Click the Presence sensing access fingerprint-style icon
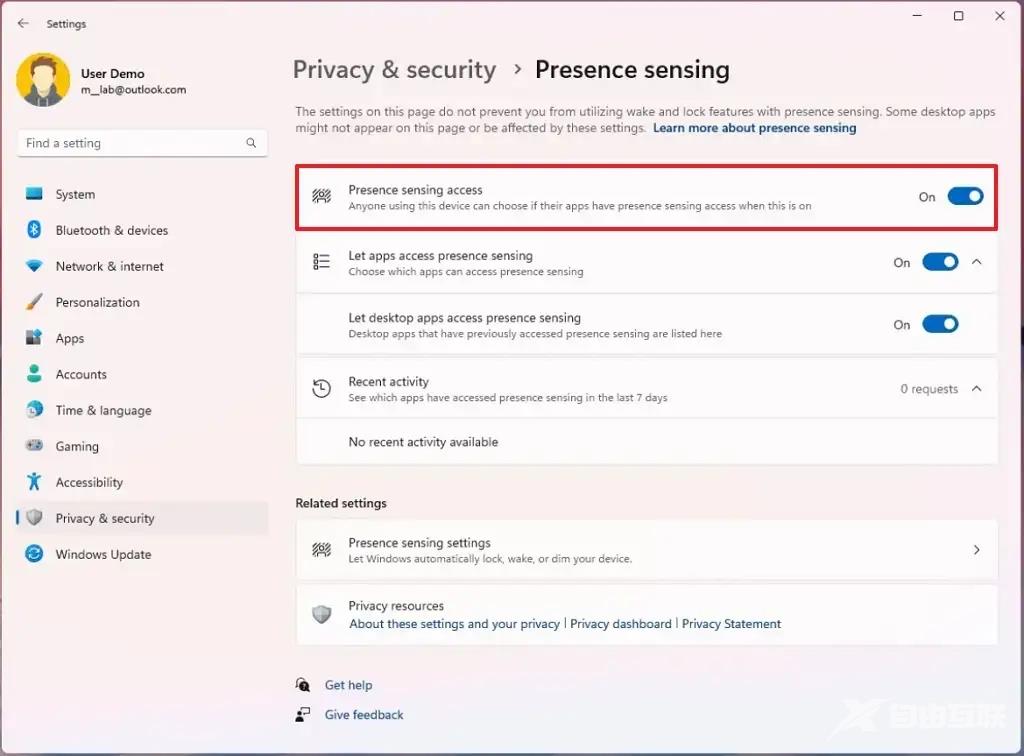Screen dimensions: 1024x756 (x=321, y=196)
